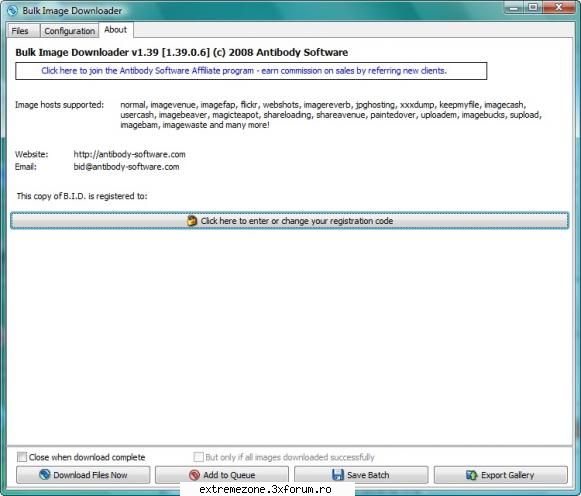This screenshot has height=496, width=581.
Task: Open the antibody-software.com website link
Action: (x=129, y=154)
